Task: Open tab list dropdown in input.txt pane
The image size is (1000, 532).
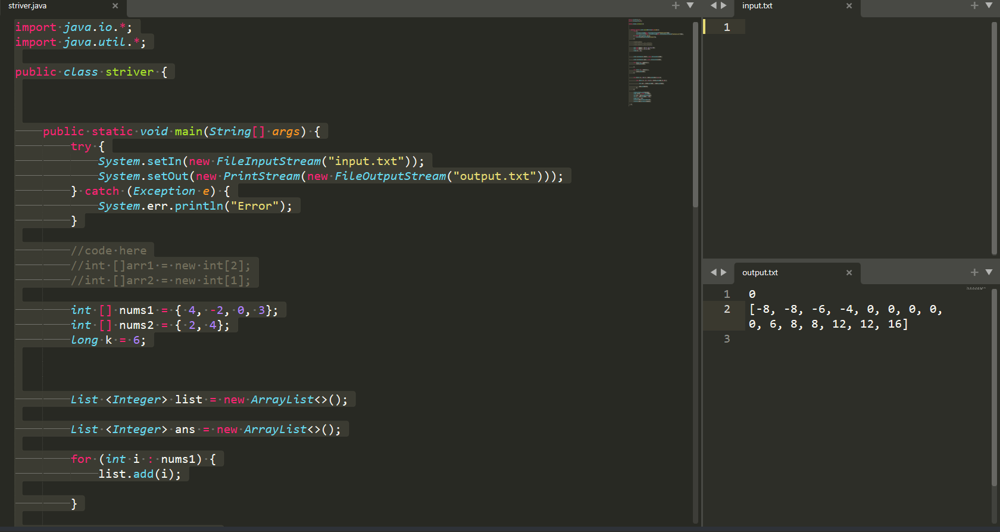Action: [989, 6]
